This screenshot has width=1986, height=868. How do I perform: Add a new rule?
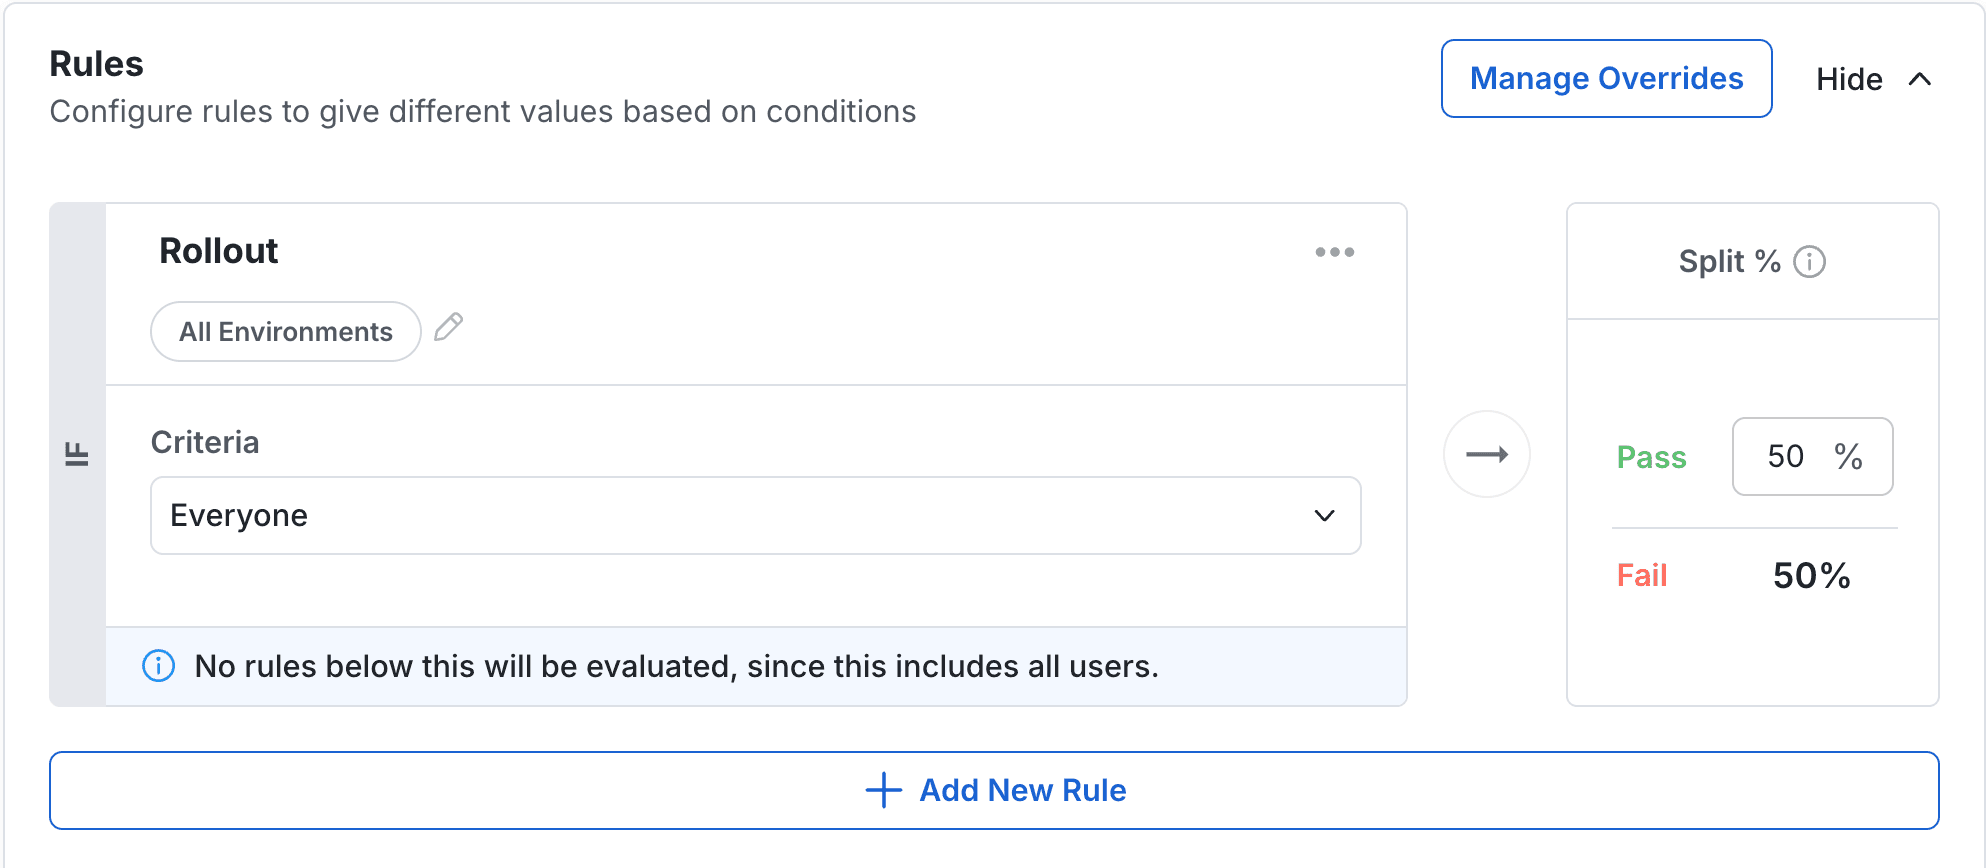point(995,790)
